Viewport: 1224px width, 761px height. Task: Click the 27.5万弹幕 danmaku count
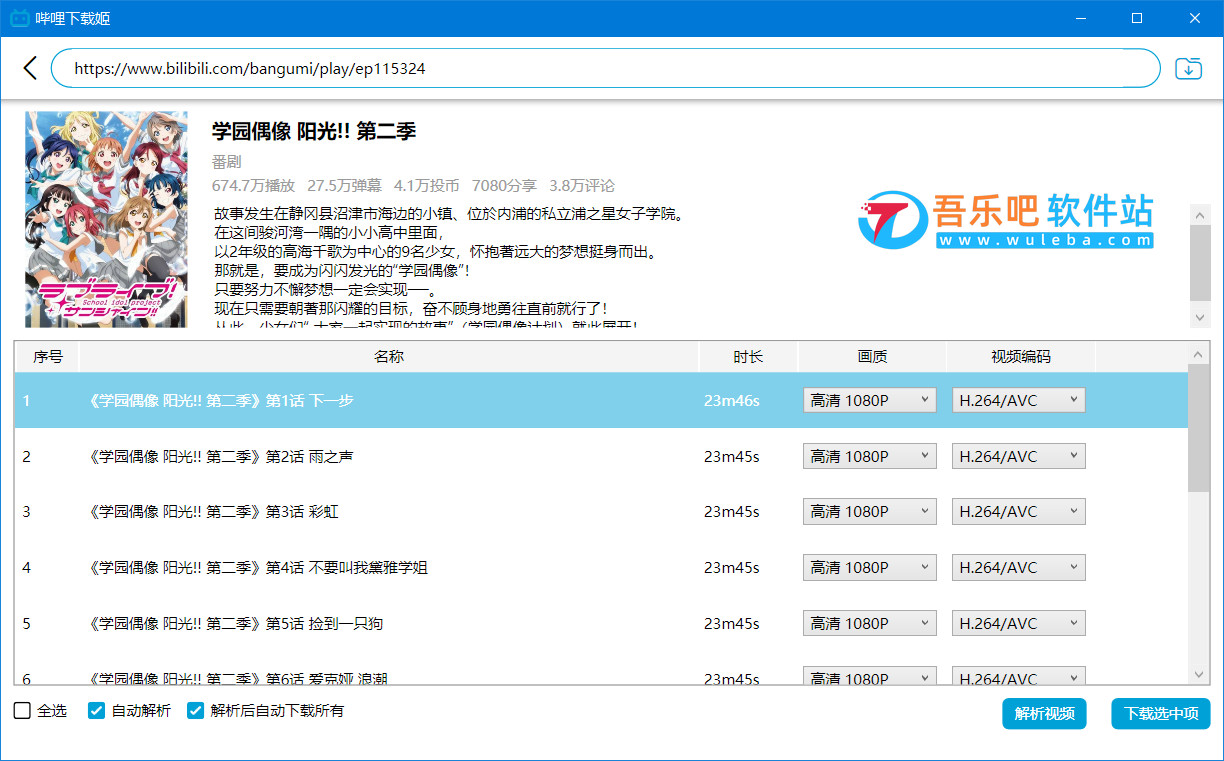(x=344, y=186)
